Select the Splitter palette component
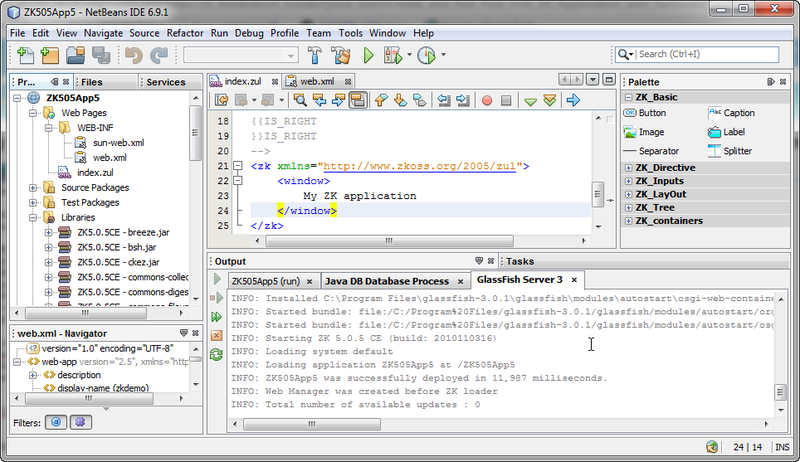This screenshot has height=462, width=800. [730, 151]
